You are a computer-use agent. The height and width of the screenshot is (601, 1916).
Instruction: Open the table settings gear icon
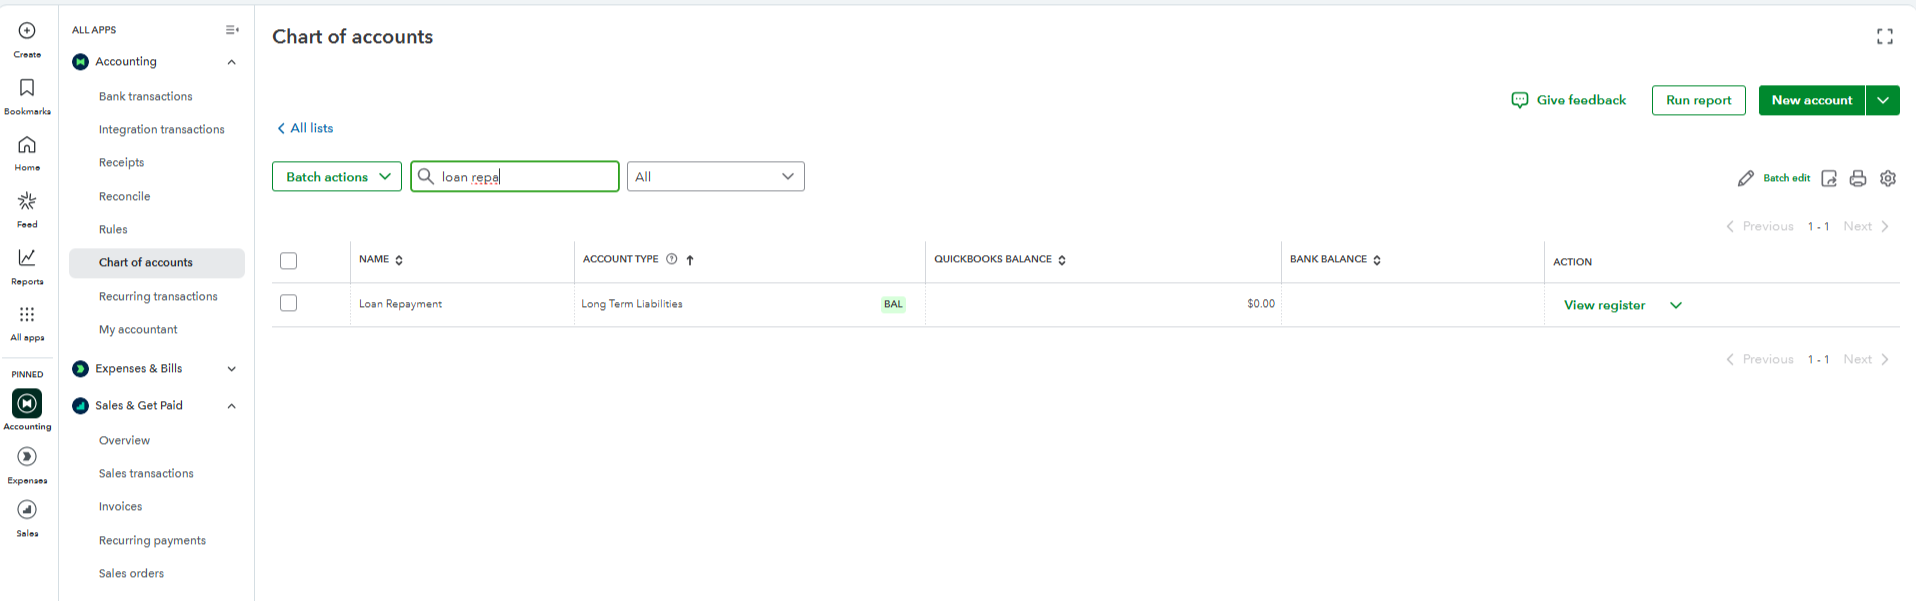[x=1888, y=178]
